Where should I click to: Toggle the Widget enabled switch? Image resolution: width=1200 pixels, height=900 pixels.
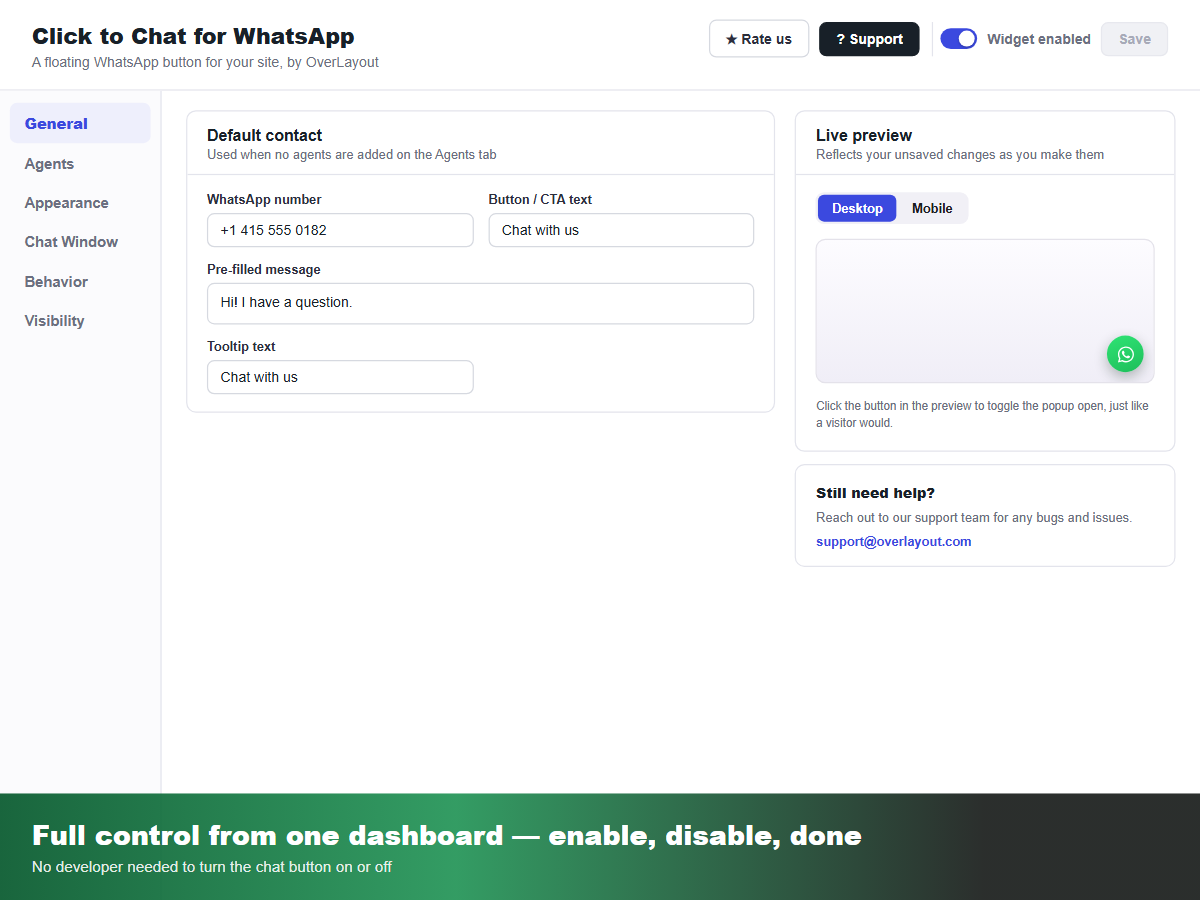[x=958, y=39]
